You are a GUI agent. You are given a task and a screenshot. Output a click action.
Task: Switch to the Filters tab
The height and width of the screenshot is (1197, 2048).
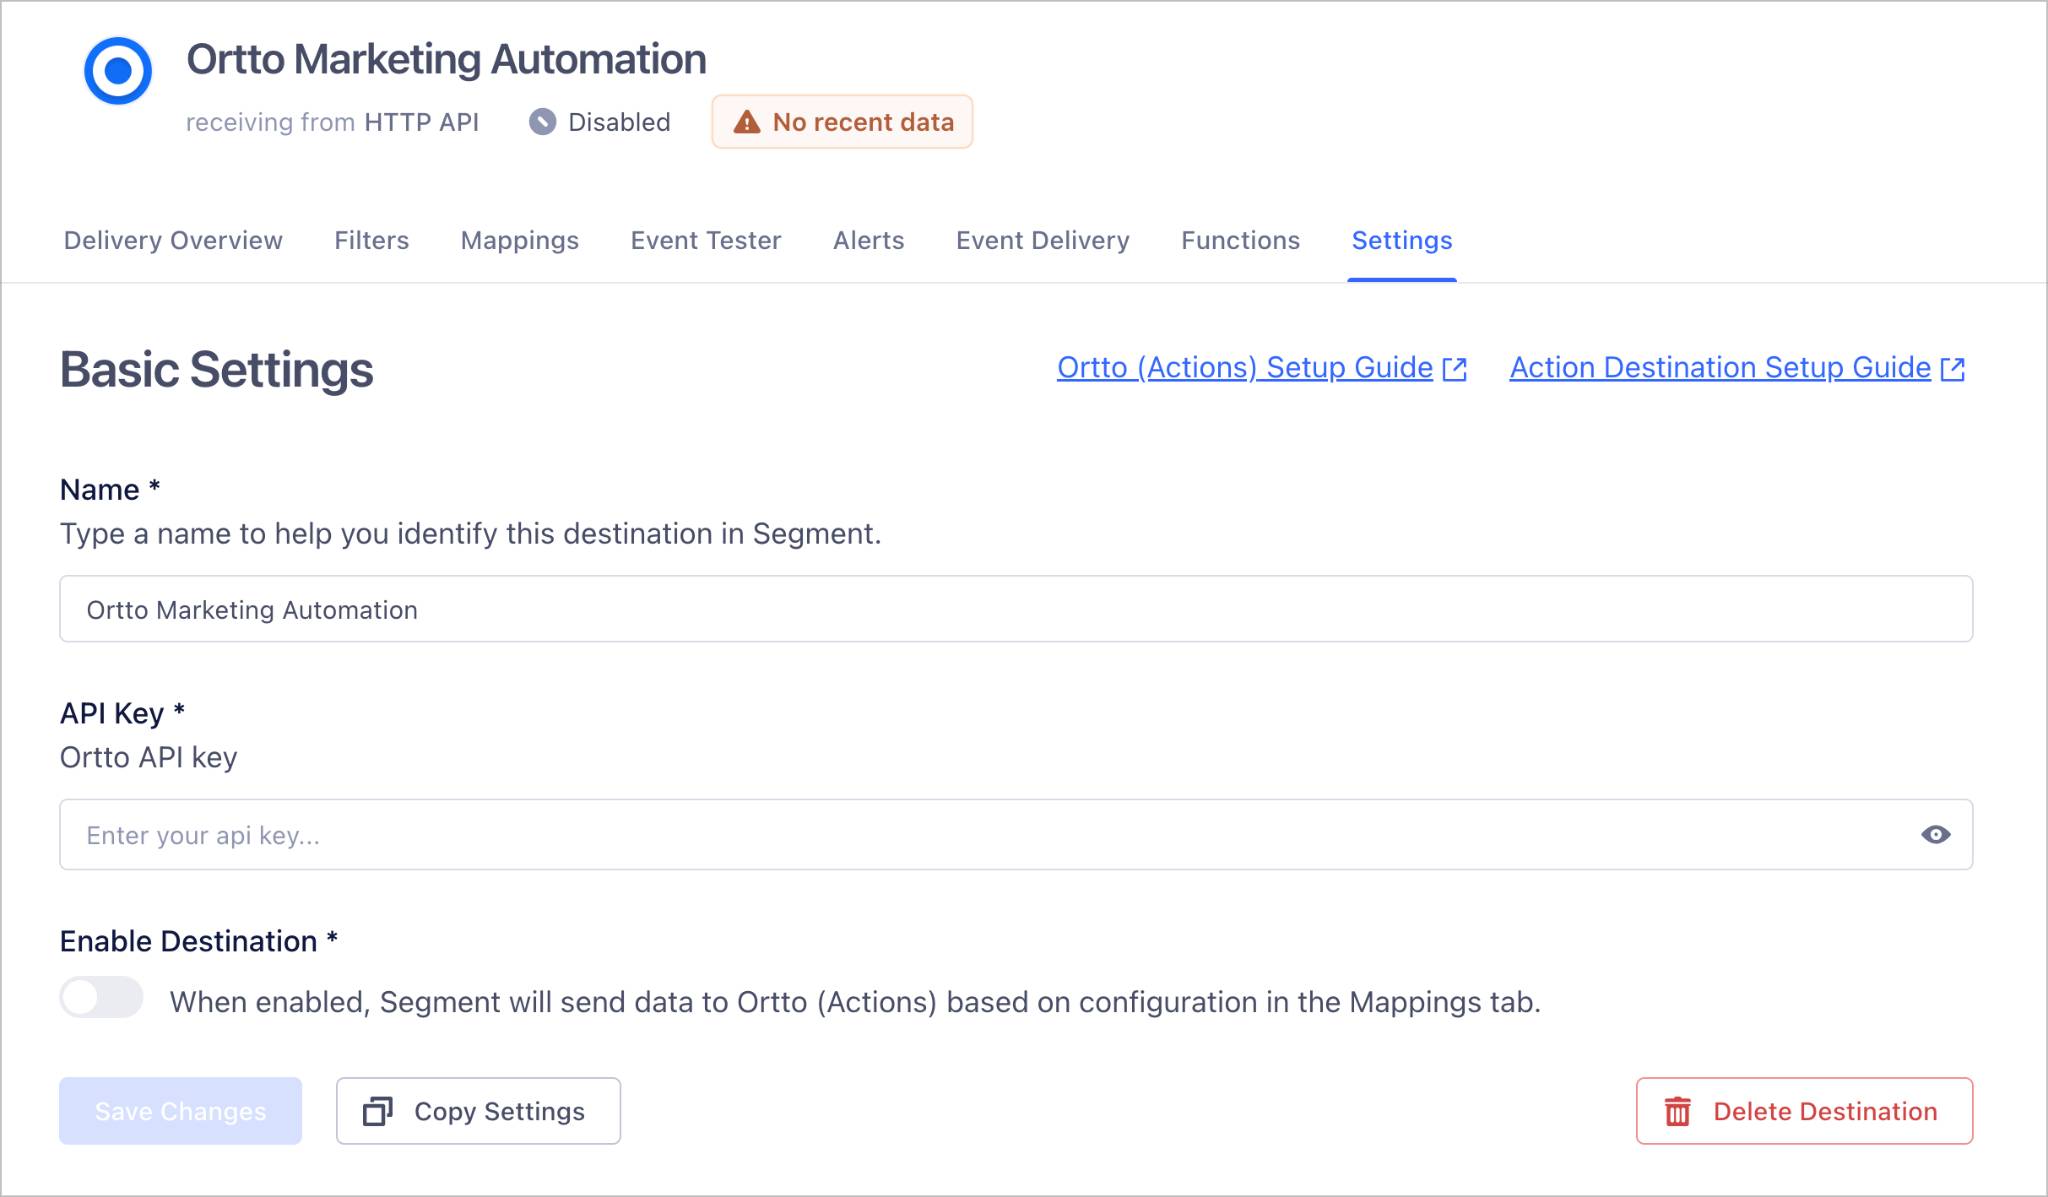point(371,240)
